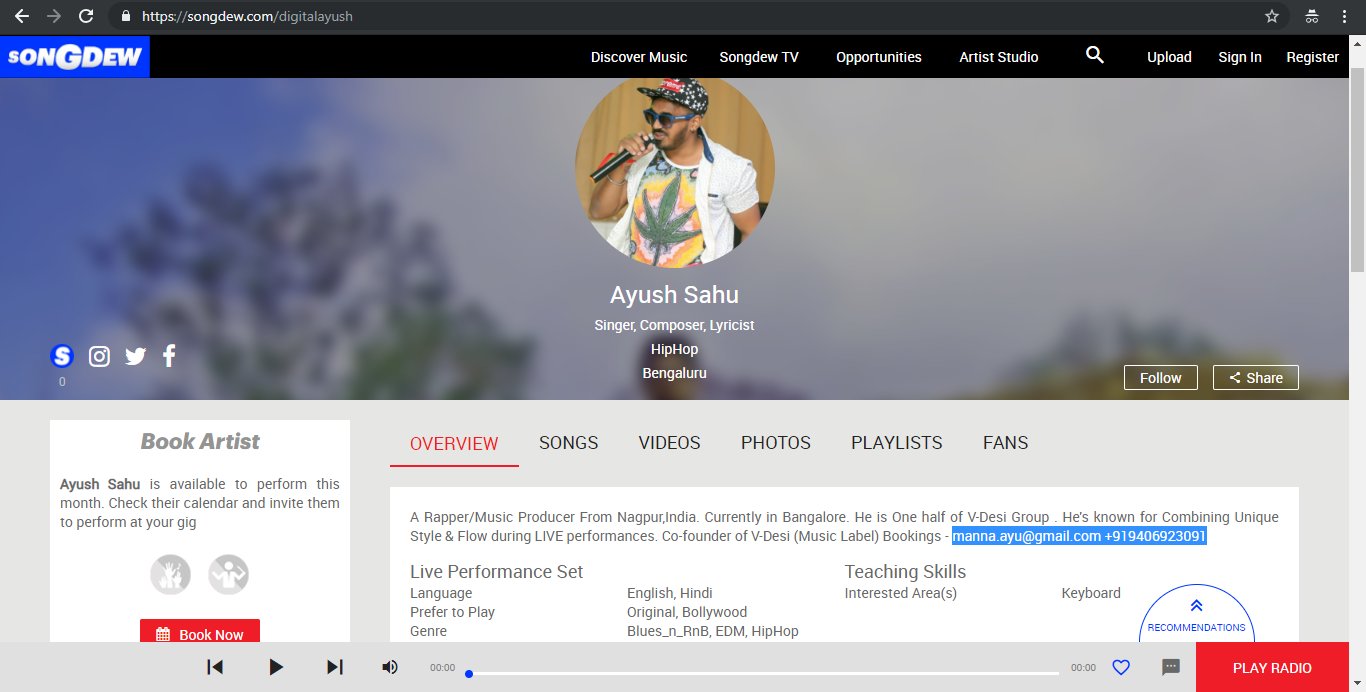Click the teaching round icon

pyautogui.click(x=229, y=575)
